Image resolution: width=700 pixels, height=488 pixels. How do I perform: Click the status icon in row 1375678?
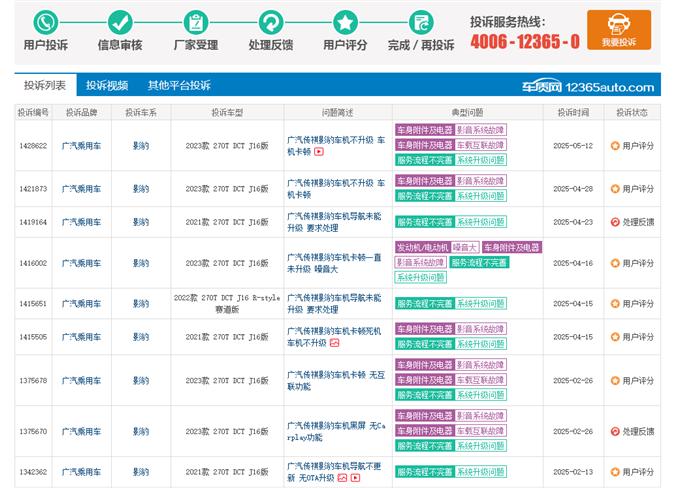click(x=615, y=380)
